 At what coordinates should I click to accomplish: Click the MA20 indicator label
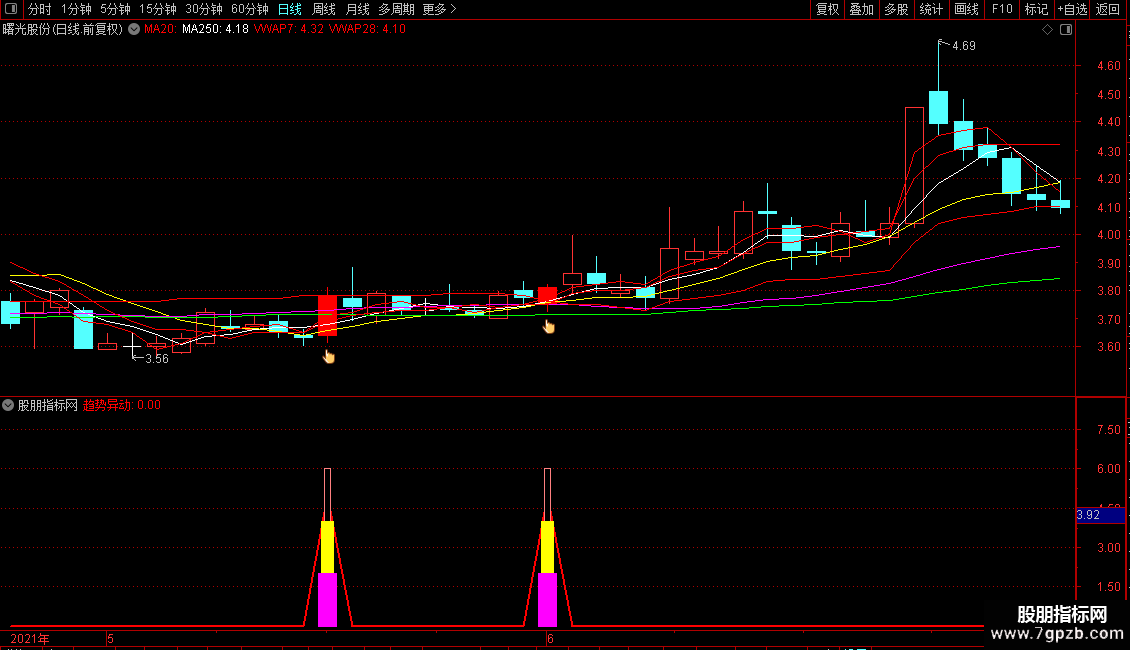[160, 30]
